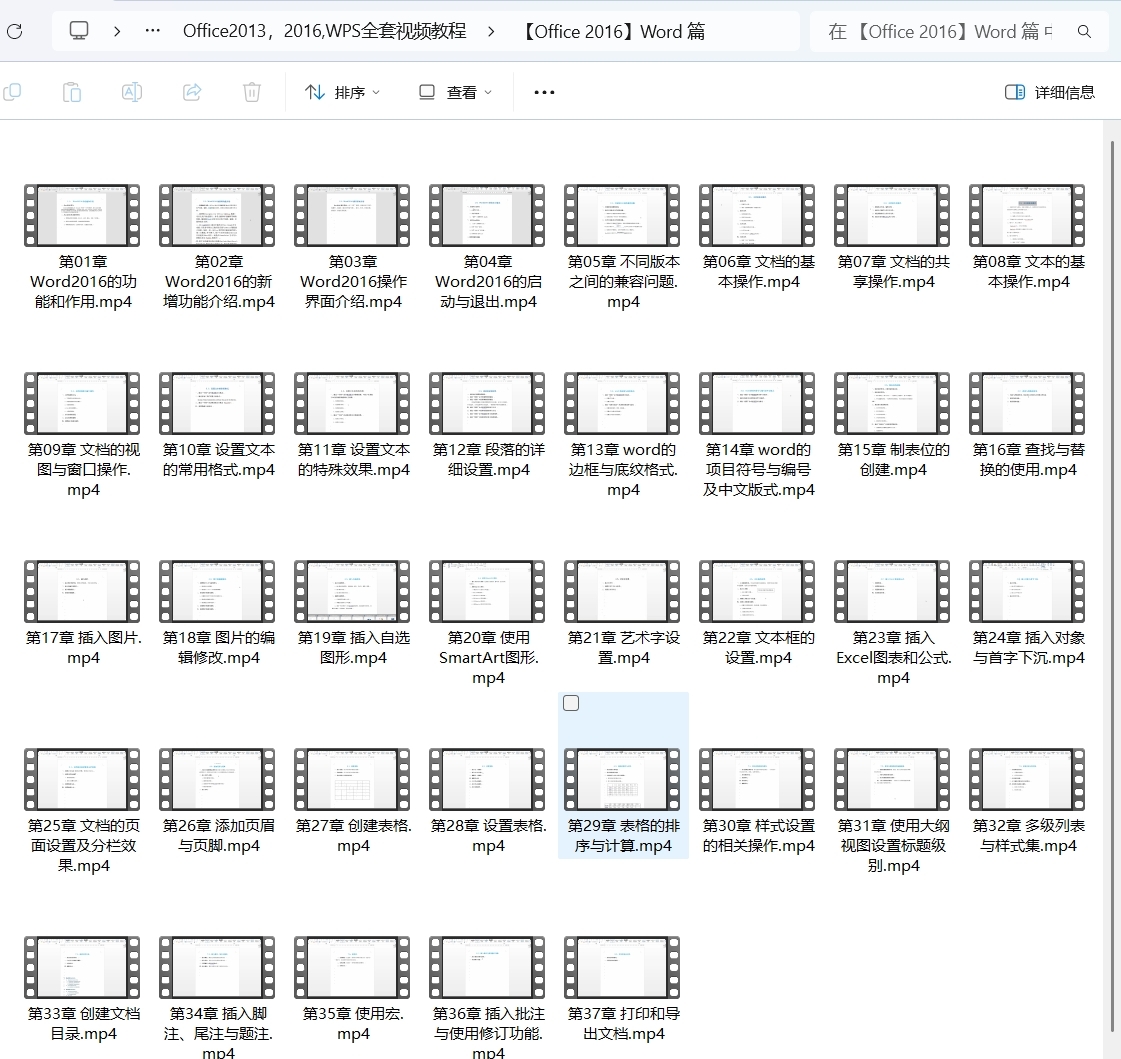Tick the checkbox above 第29章 file
Screen dimensions: 1121x1059
point(571,703)
